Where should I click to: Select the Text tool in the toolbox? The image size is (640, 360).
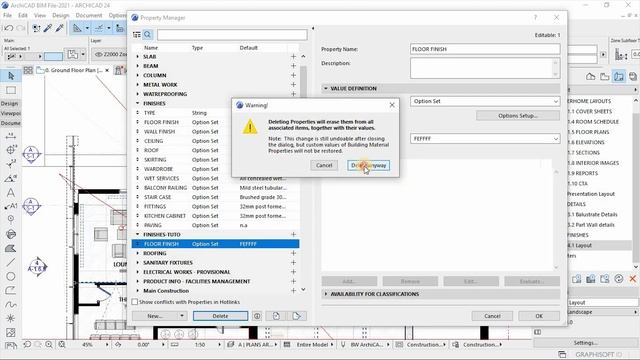[x=11, y=192]
